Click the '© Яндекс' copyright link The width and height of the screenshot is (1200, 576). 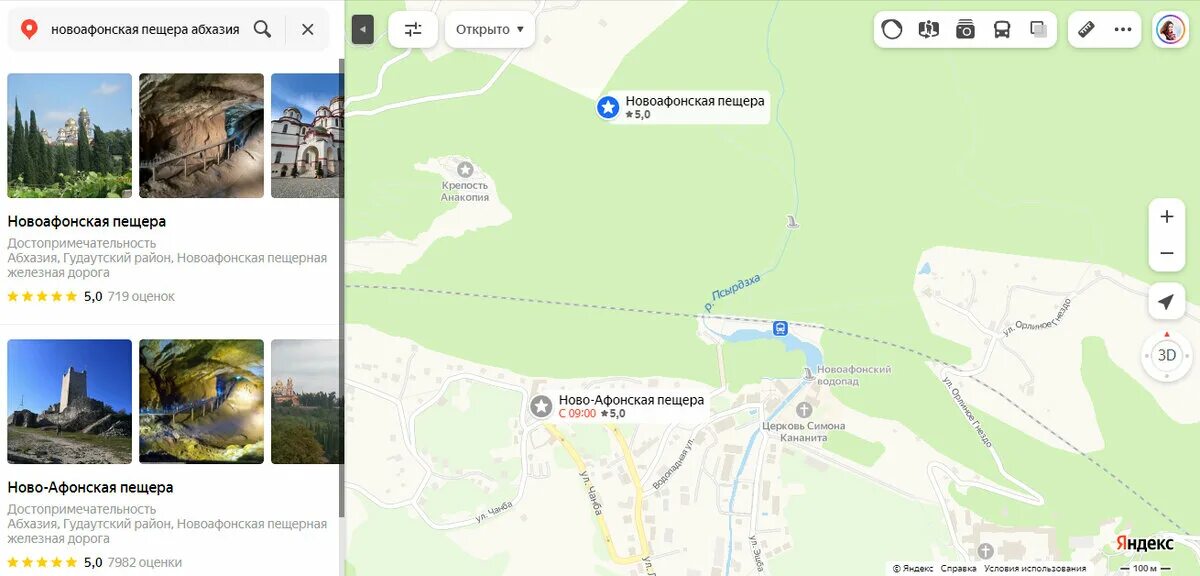913,568
